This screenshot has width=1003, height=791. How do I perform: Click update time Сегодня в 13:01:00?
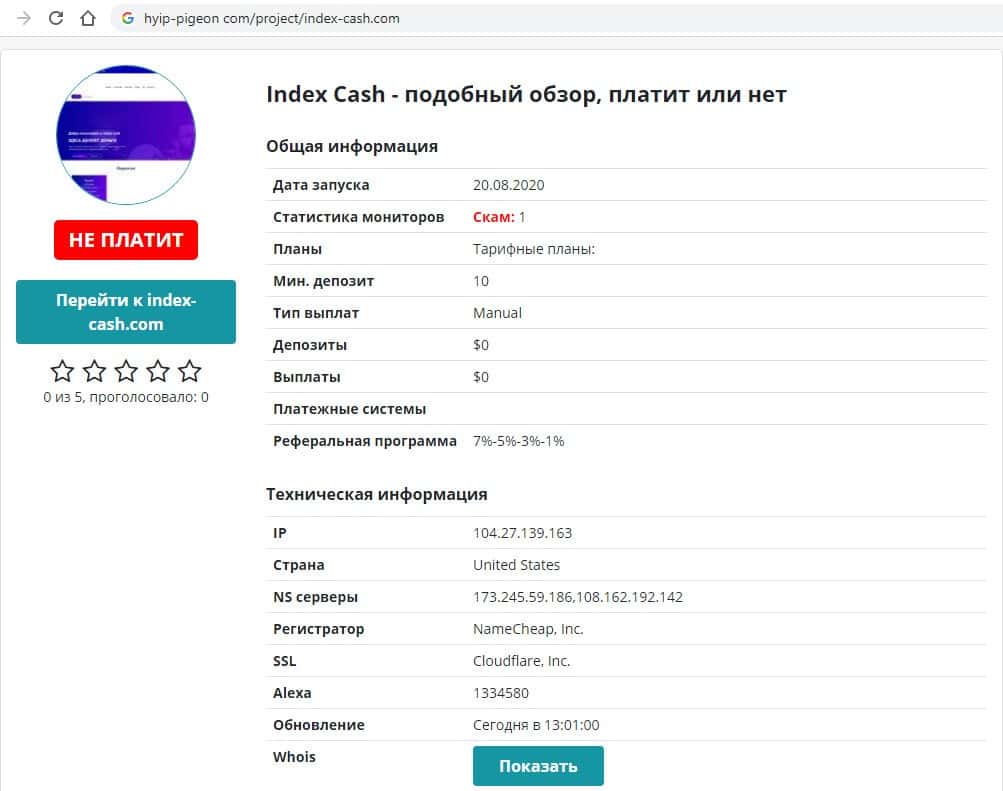(536, 724)
